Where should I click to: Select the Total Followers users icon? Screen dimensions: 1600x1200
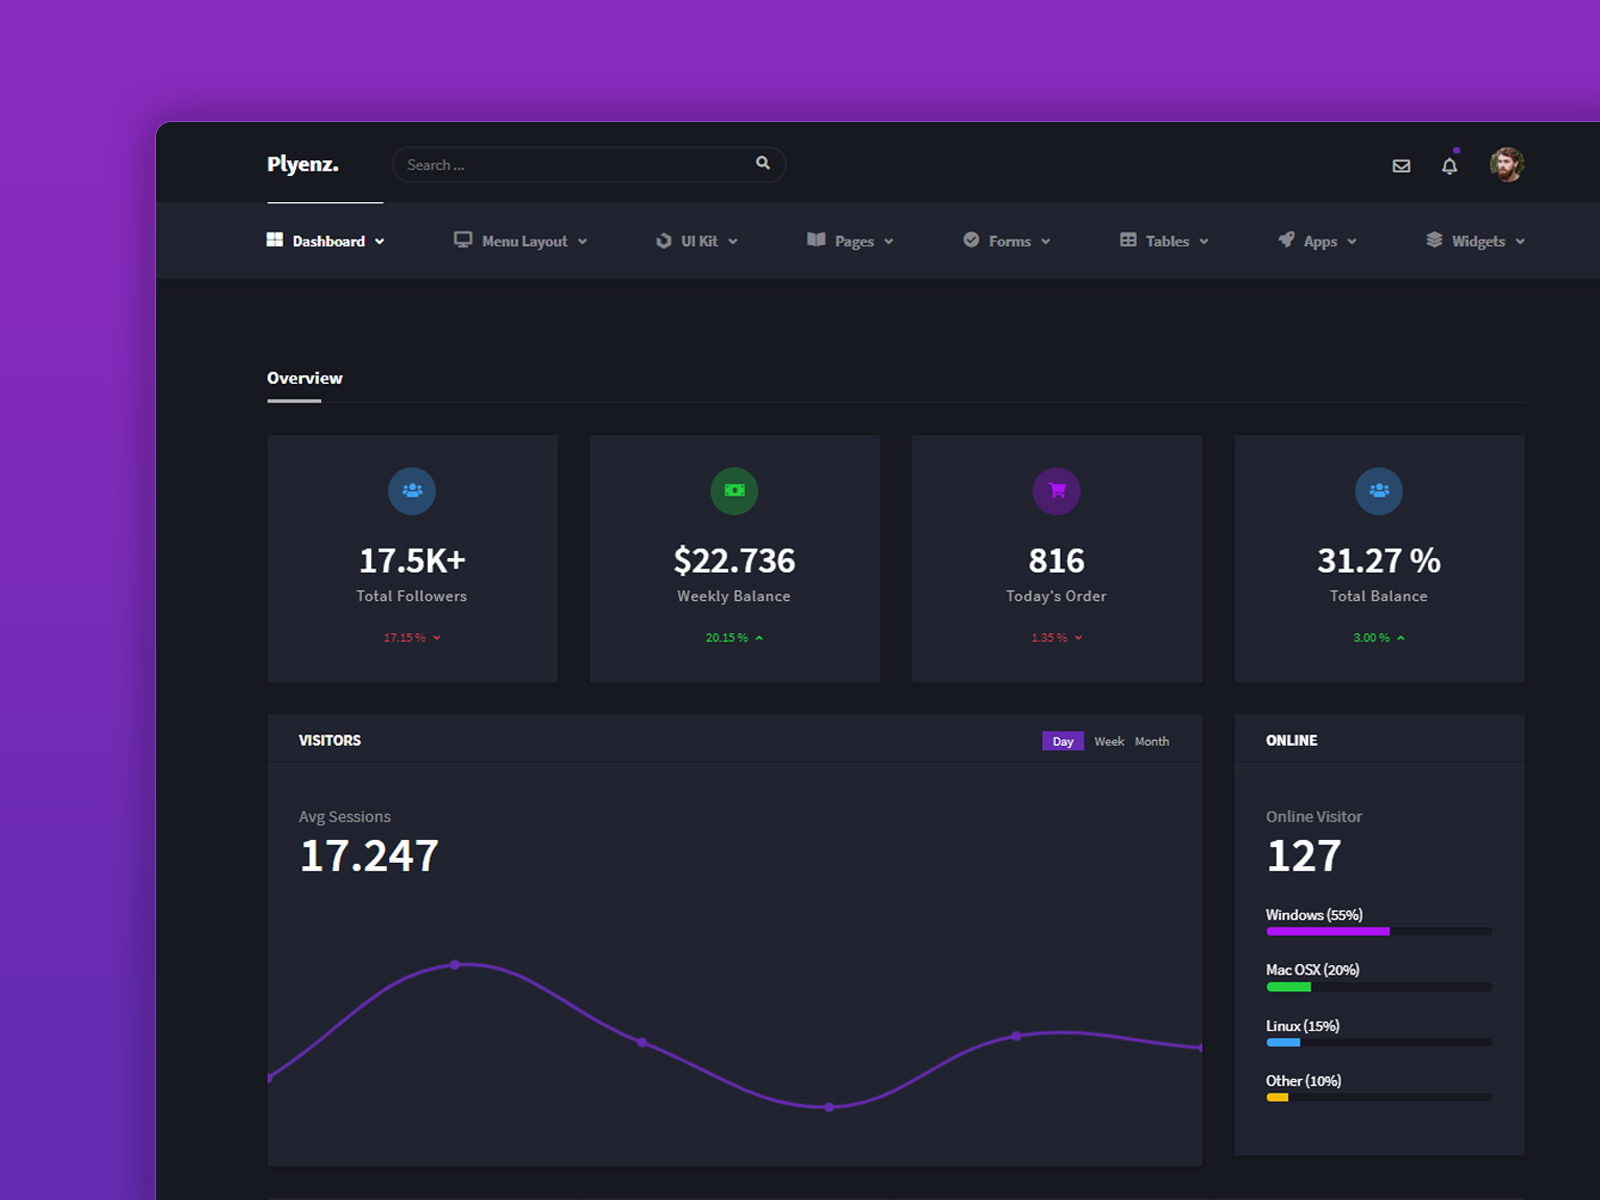coord(412,491)
